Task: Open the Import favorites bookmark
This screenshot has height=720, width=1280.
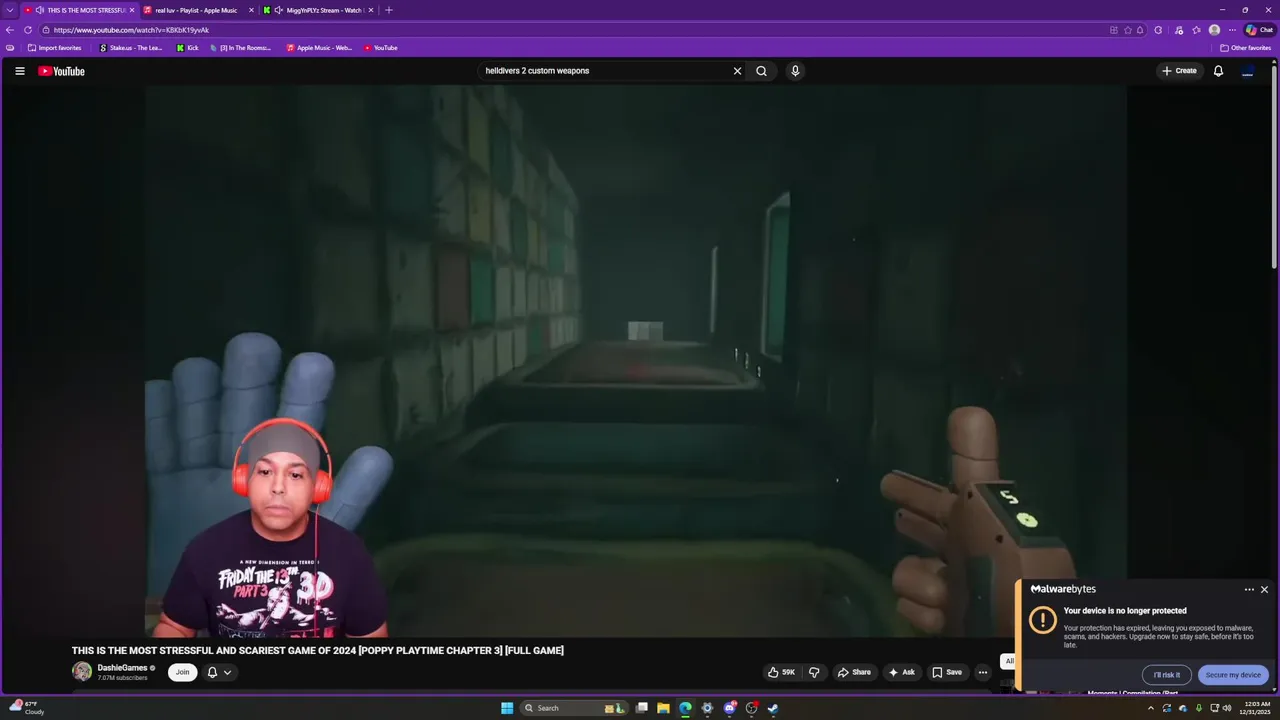Action: tap(55, 48)
